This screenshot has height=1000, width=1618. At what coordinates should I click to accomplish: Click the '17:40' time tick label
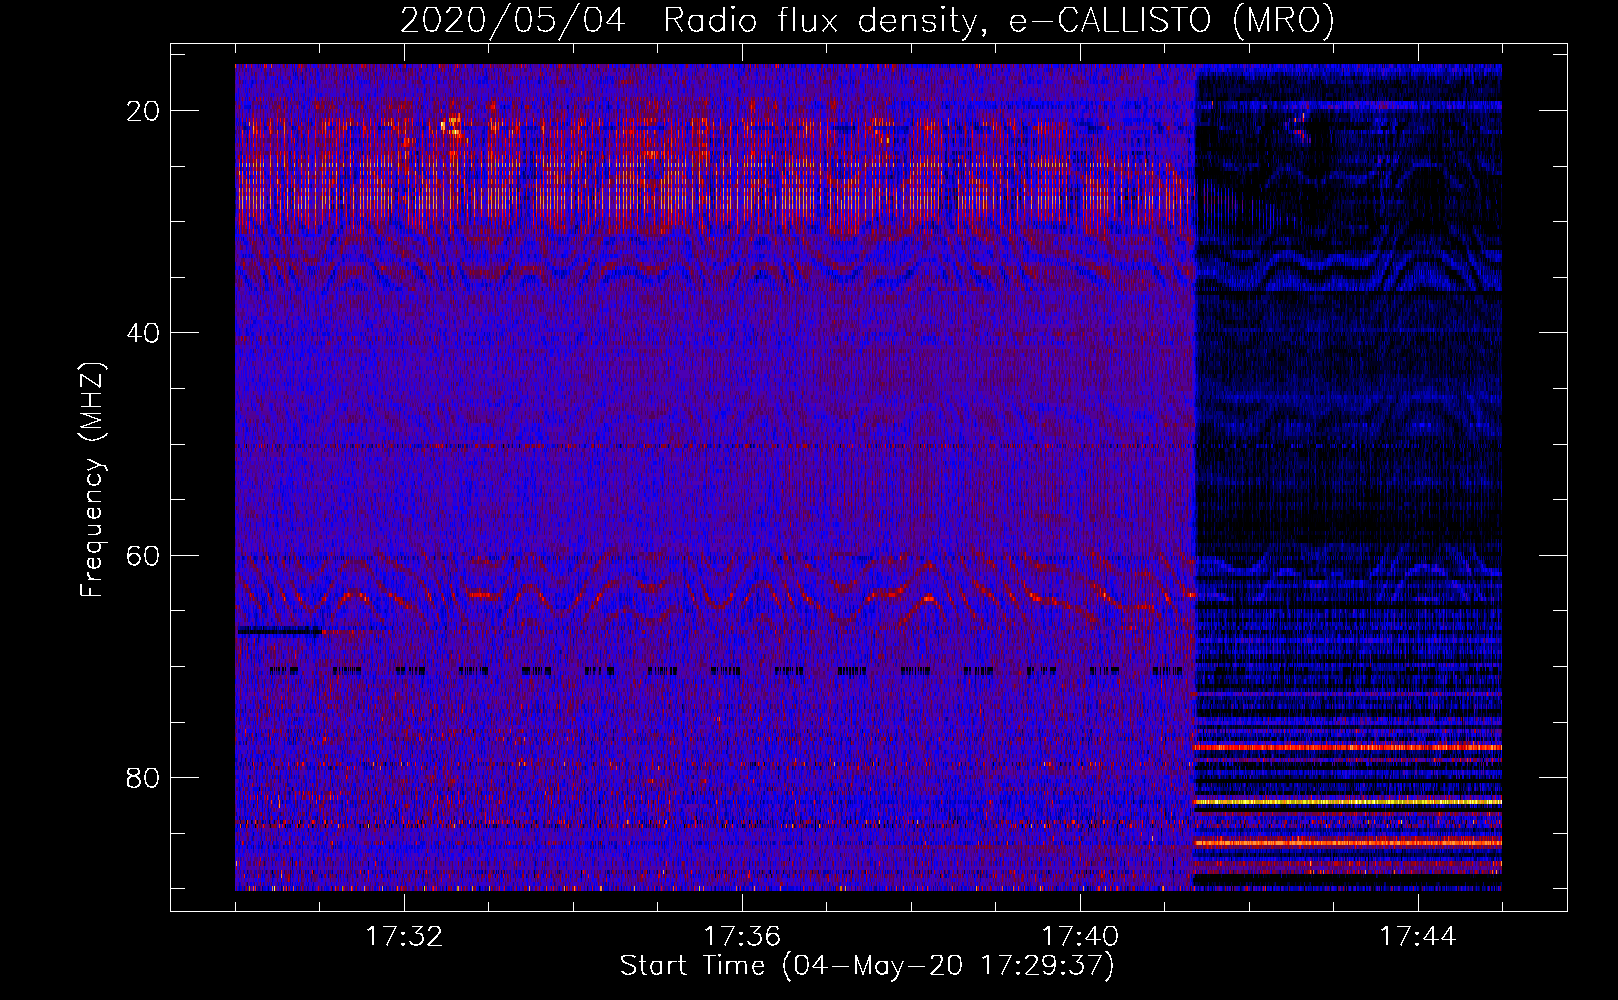pyautogui.click(x=1080, y=937)
